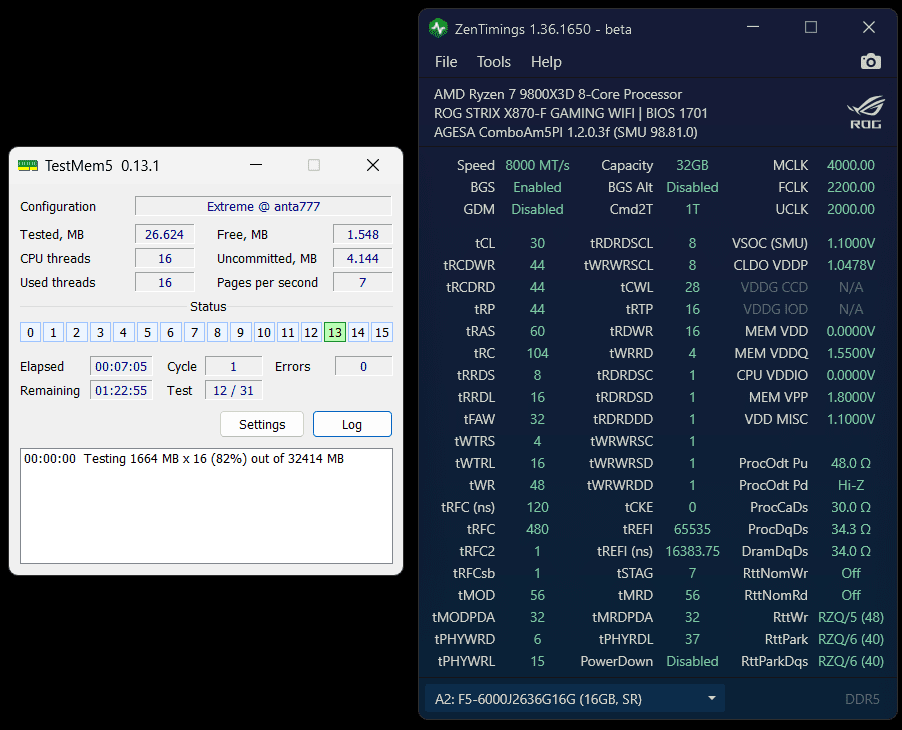Viewport: 902px width, 730px height.
Task: Click the VSOC (SMU) voltage 1.1000V
Action: pos(851,243)
